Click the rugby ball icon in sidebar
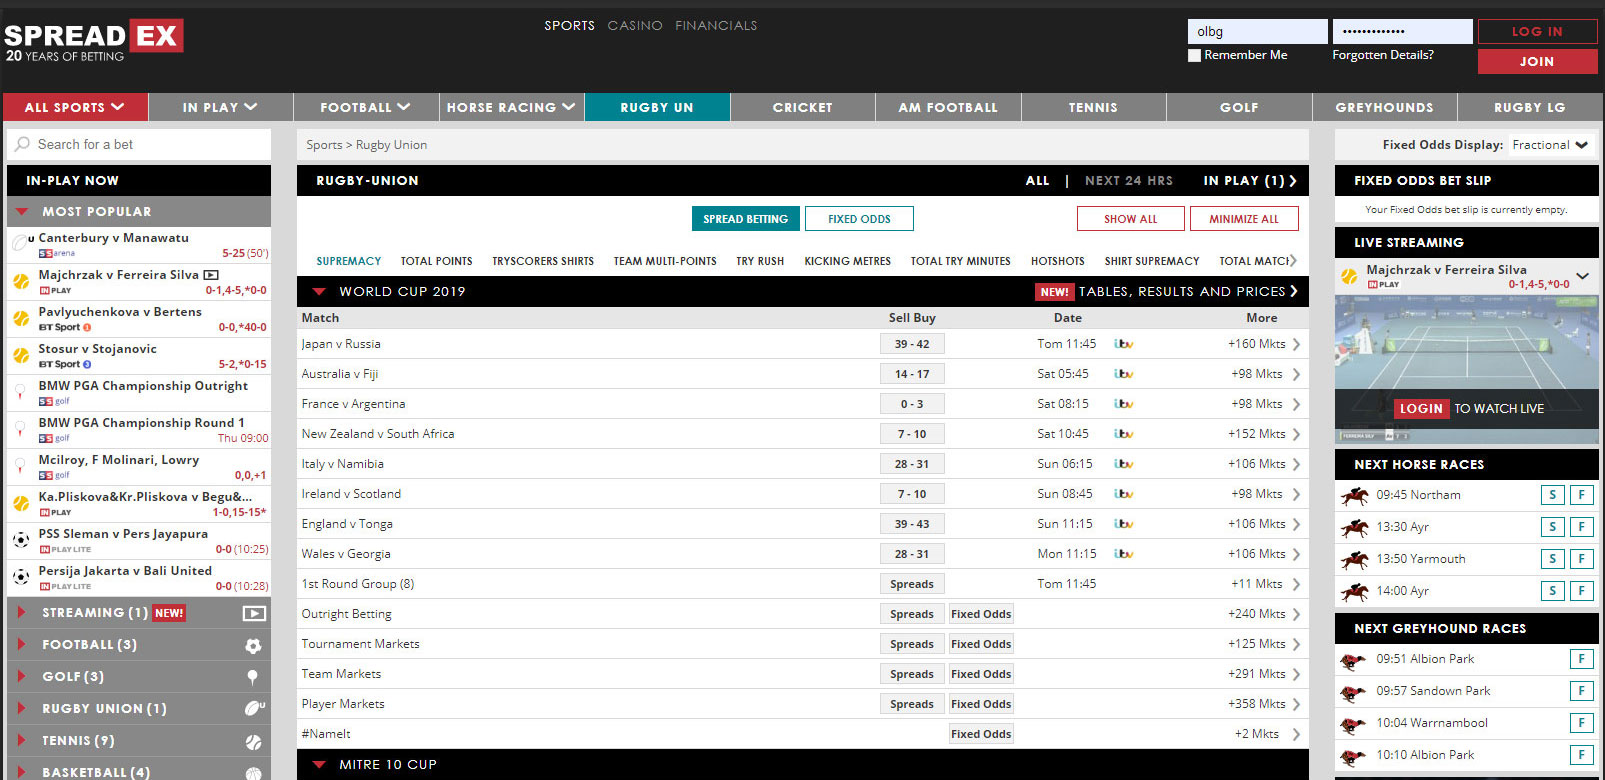Image resolution: width=1605 pixels, height=780 pixels. [254, 709]
